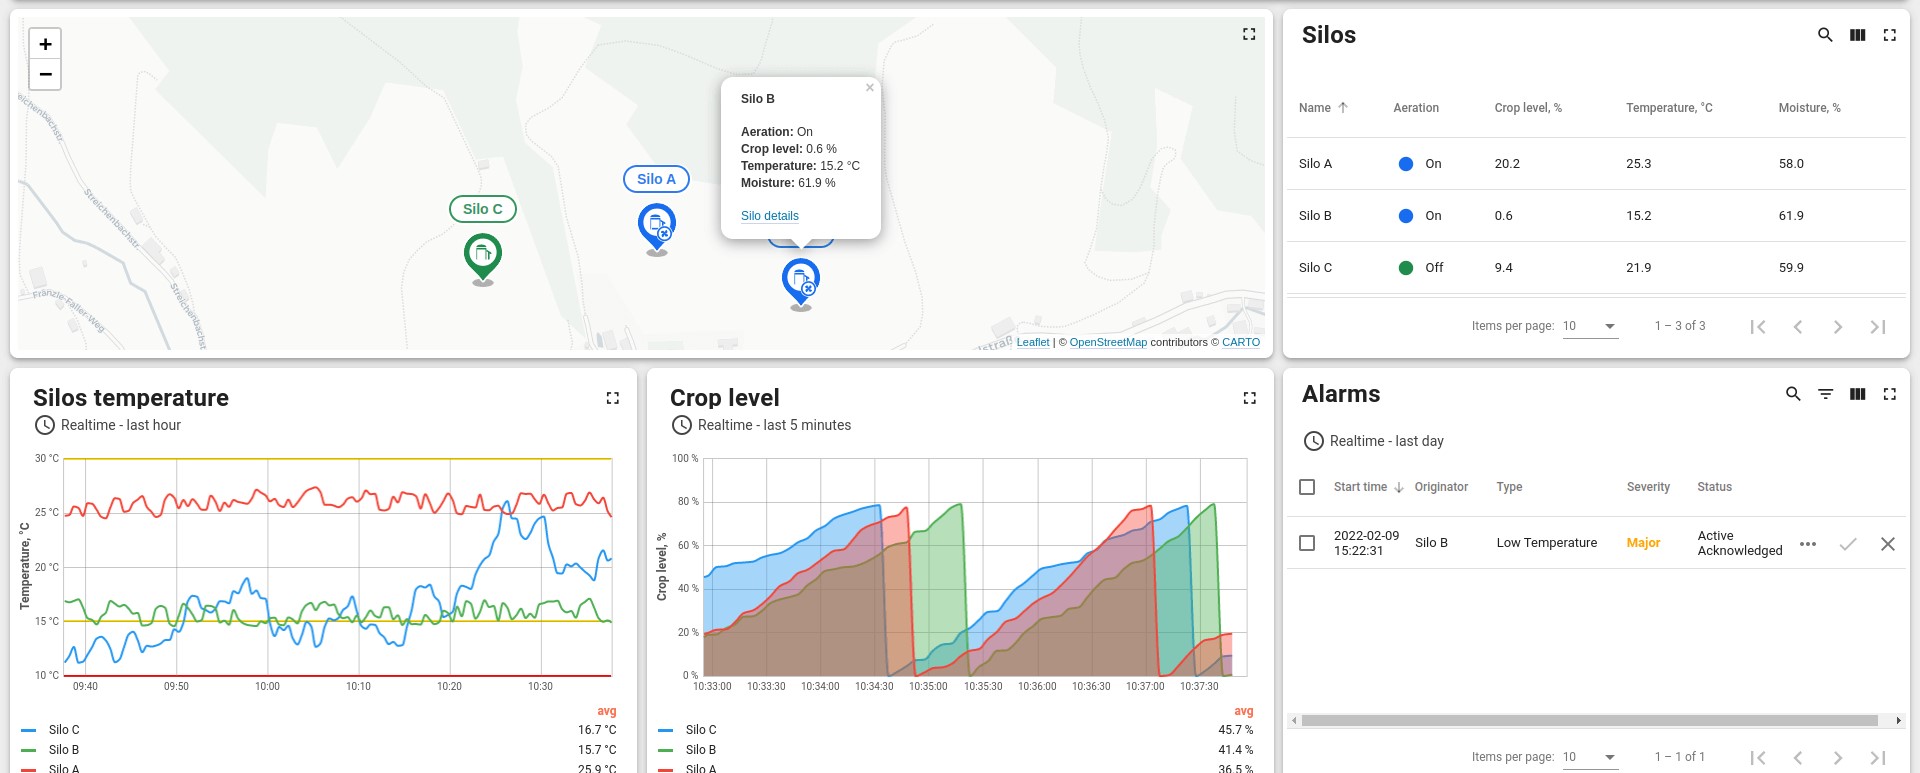Select all alarms header checkbox
Screen dimensions: 1920x773
(1307, 487)
